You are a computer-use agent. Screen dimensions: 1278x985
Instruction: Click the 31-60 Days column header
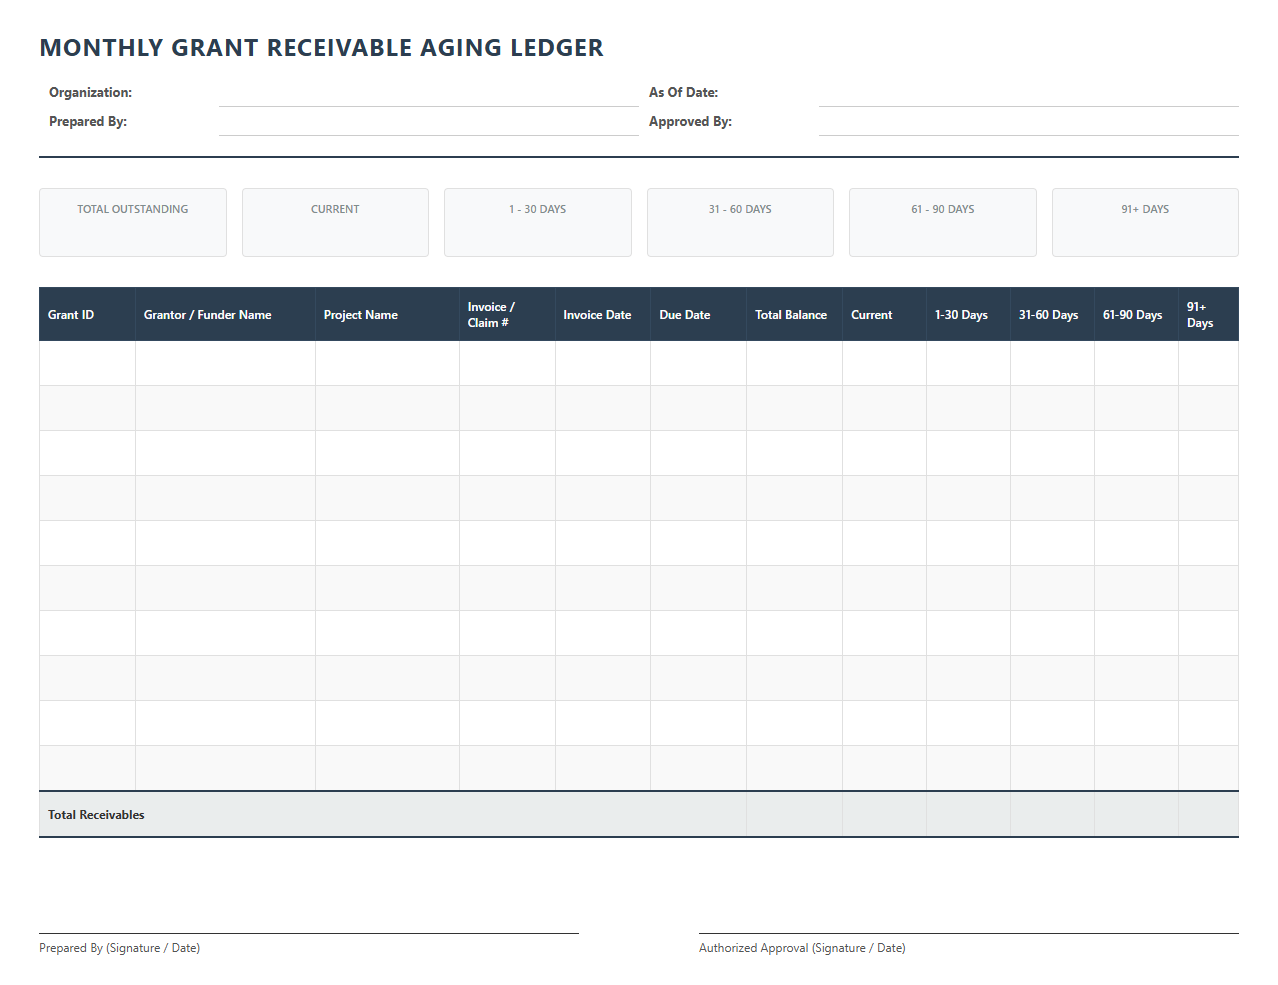point(1053,314)
